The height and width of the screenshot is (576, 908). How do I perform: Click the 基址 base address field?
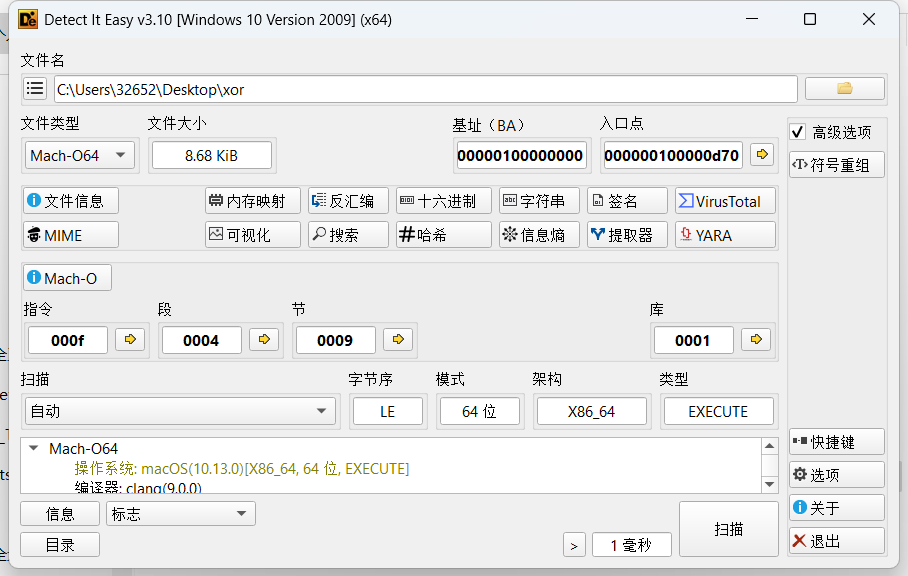[x=520, y=155]
